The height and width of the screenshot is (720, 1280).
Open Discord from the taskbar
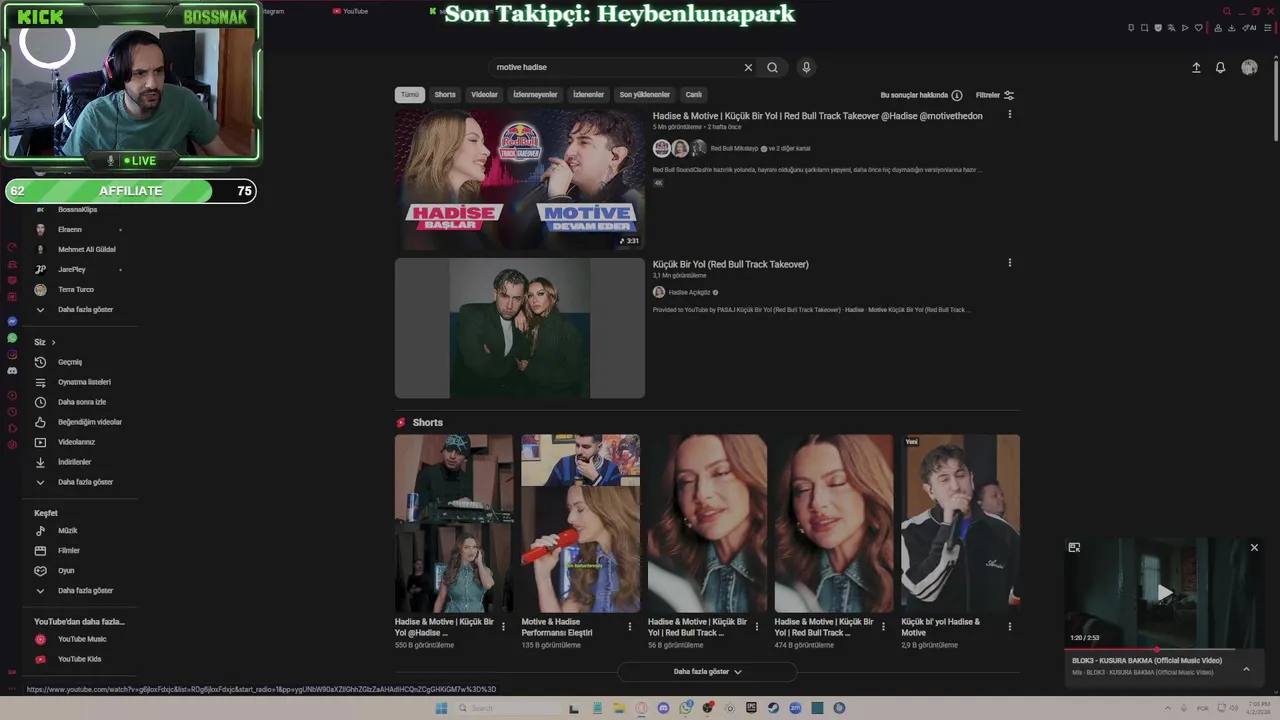663,708
